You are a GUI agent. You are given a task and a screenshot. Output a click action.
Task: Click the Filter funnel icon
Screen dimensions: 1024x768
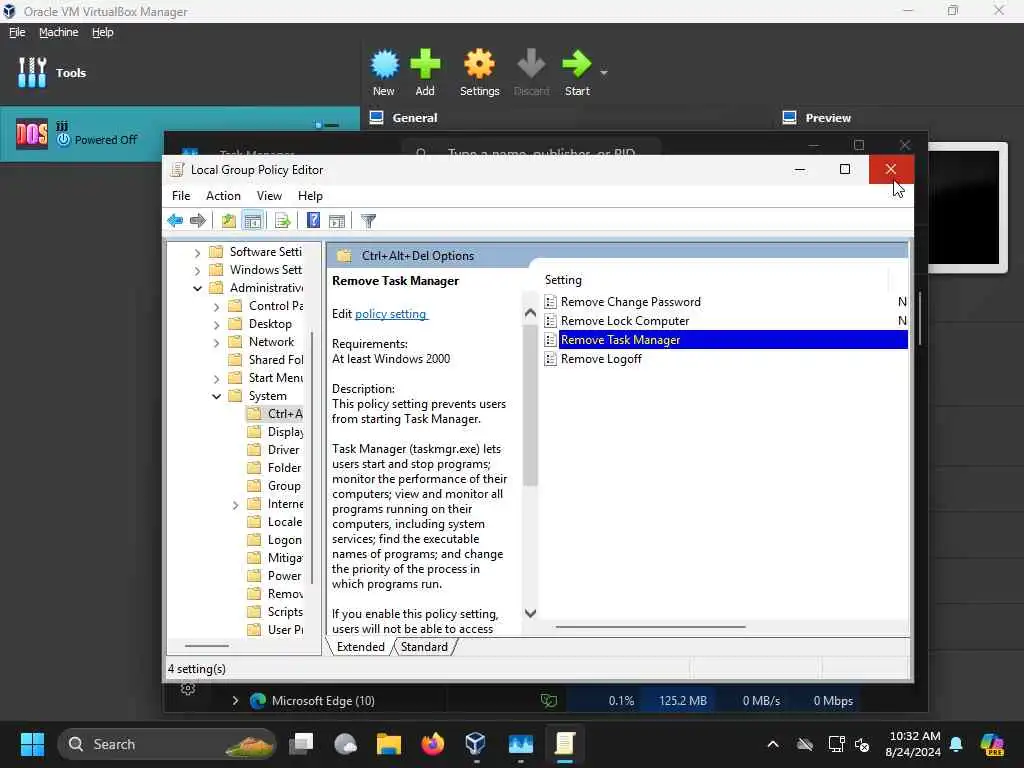tap(368, 221)
